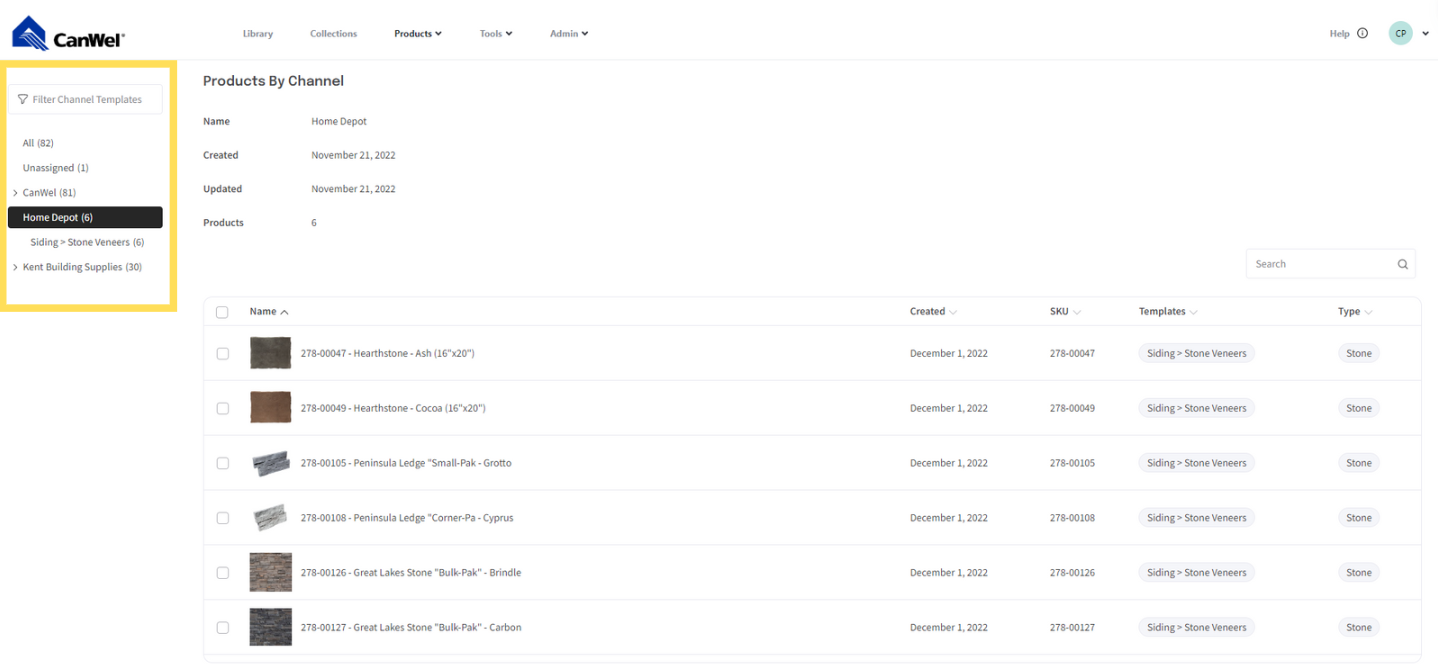Viewport: 1438px width, 668px height.
Task: Select all products with header checkbox
Action: tap(222, 312)
